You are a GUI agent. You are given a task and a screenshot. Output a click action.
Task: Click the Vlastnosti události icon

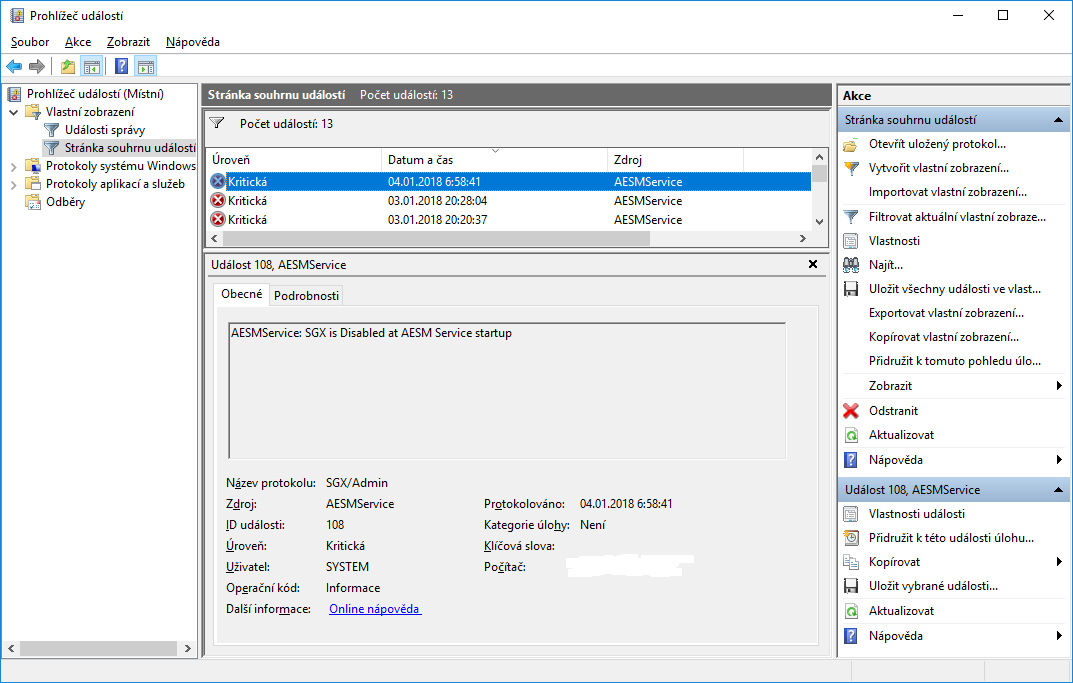[851, 514]
